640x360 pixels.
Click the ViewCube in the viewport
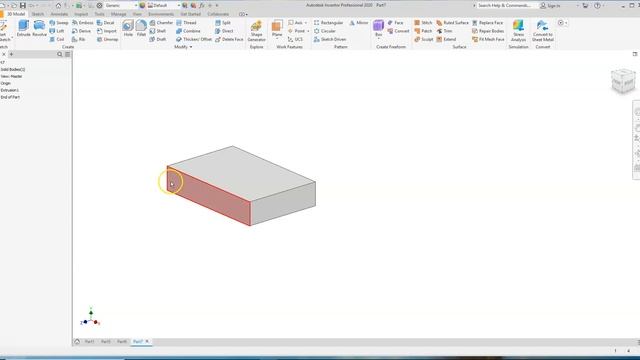point(623,81)
